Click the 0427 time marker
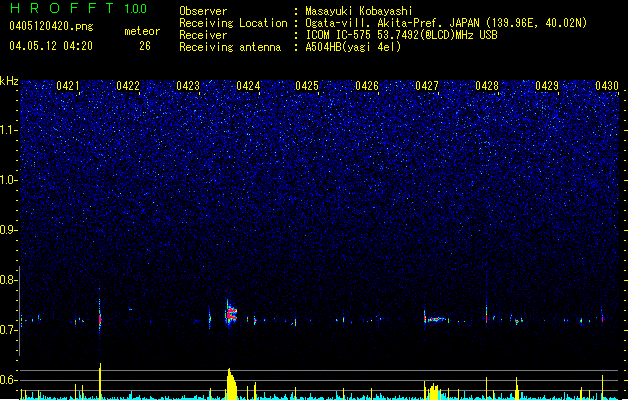629x400 pixels. [x=427, y=86]
